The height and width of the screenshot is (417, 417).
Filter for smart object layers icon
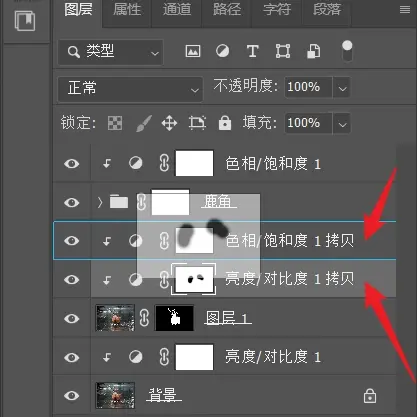(x=313, y=51)
